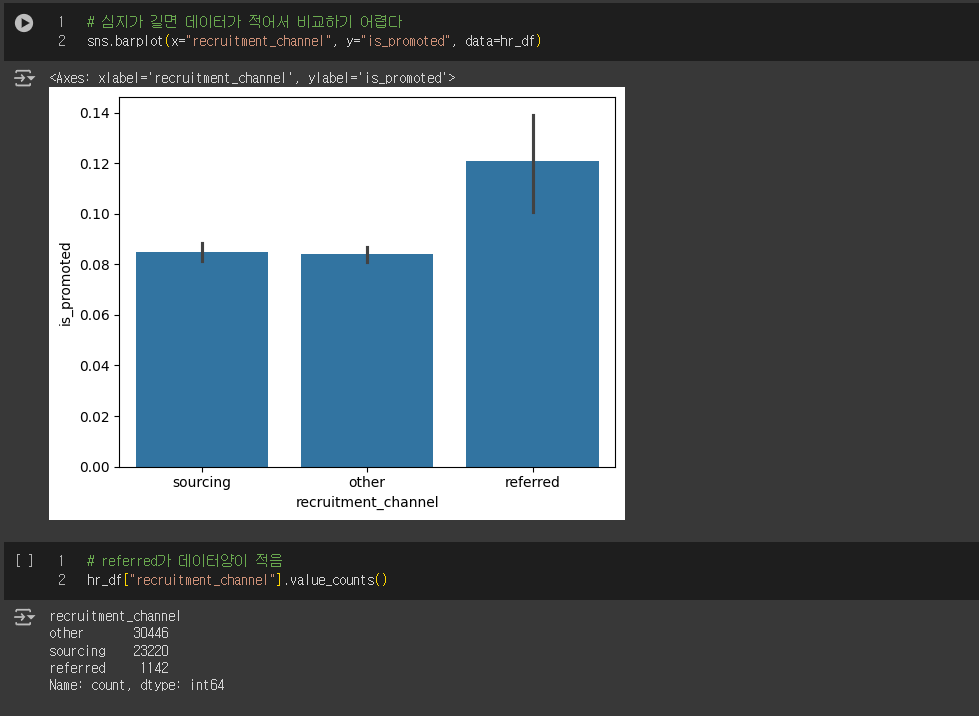Select the count value 23220
This screenshot has width=979, height=716.
click(150, 651)
